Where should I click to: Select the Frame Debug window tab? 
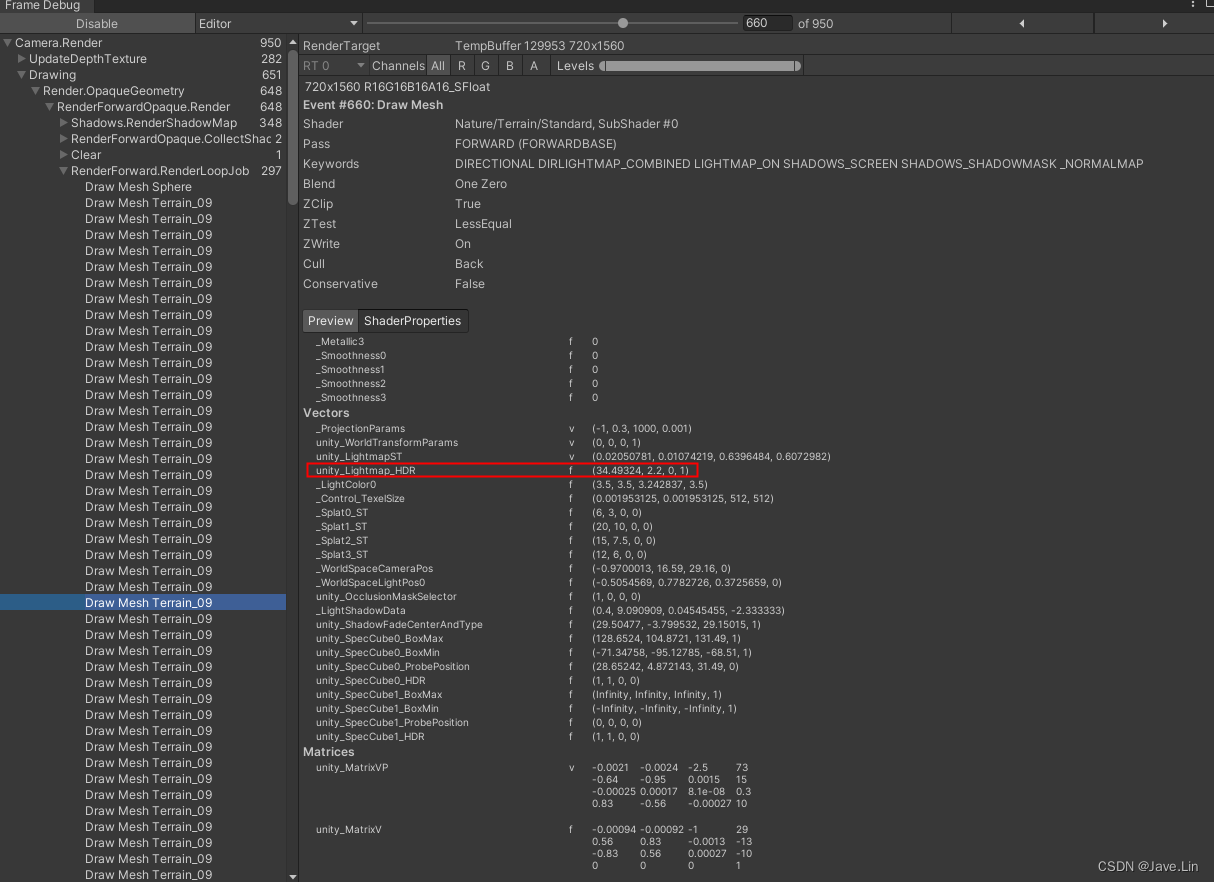pos(42,5)
